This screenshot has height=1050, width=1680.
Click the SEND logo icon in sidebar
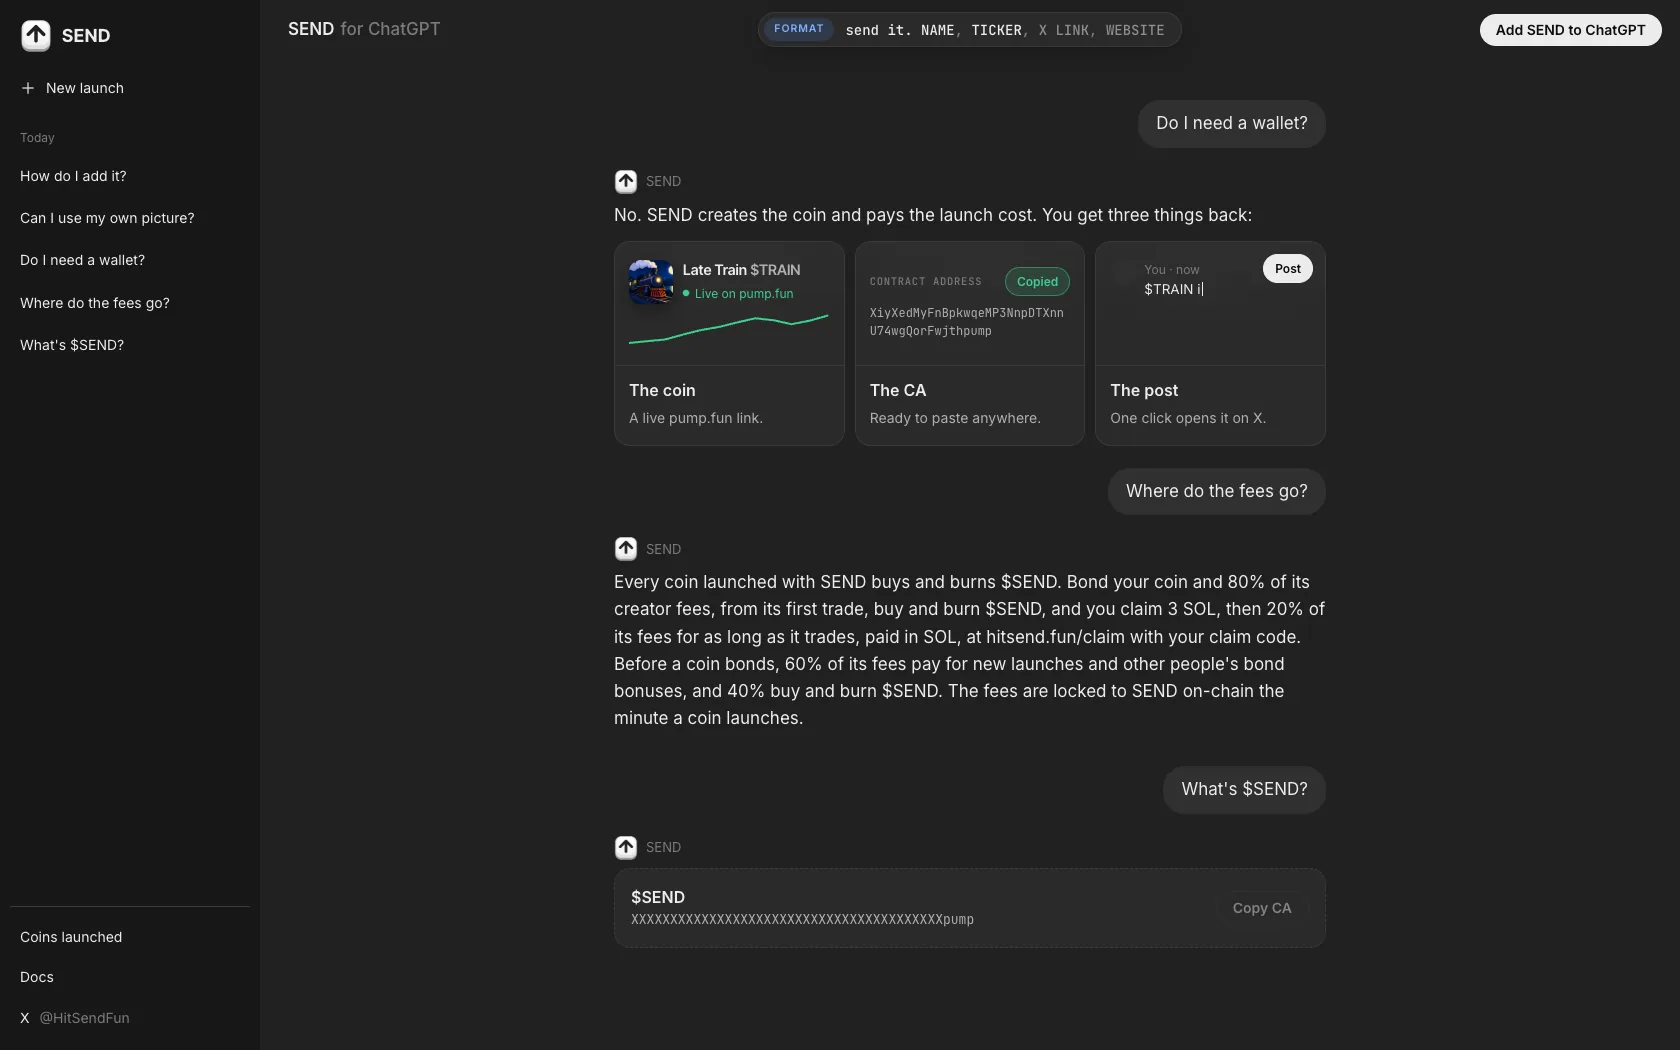click(x=36, y=36)
